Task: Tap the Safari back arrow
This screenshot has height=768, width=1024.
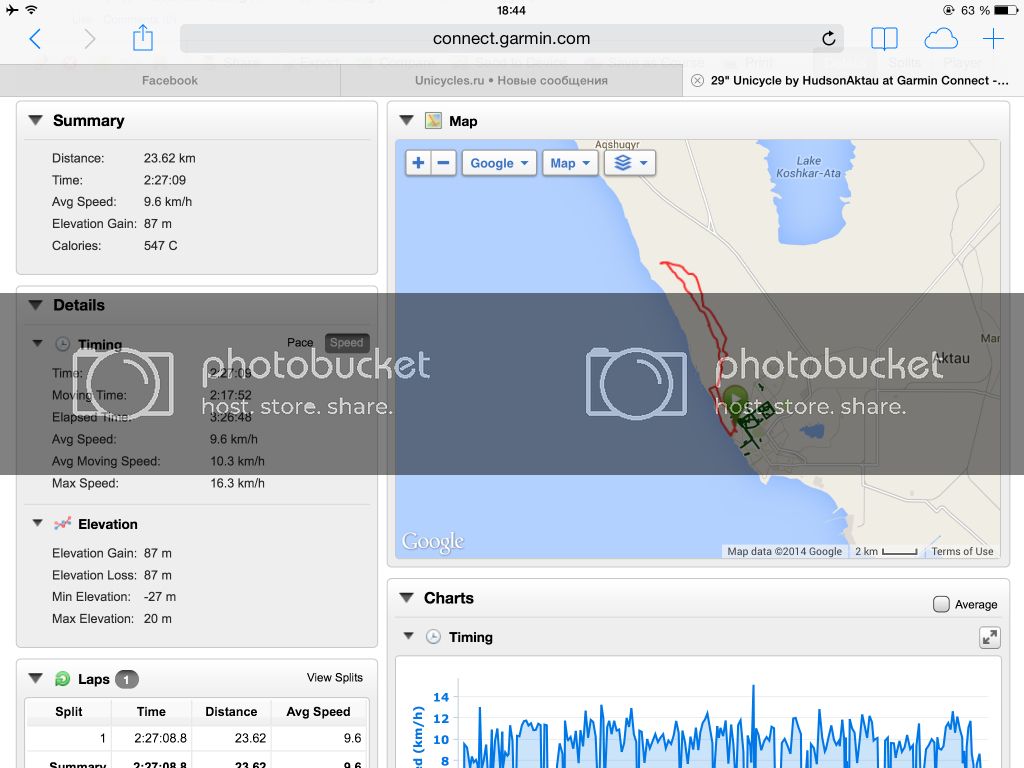Action: 35,39
